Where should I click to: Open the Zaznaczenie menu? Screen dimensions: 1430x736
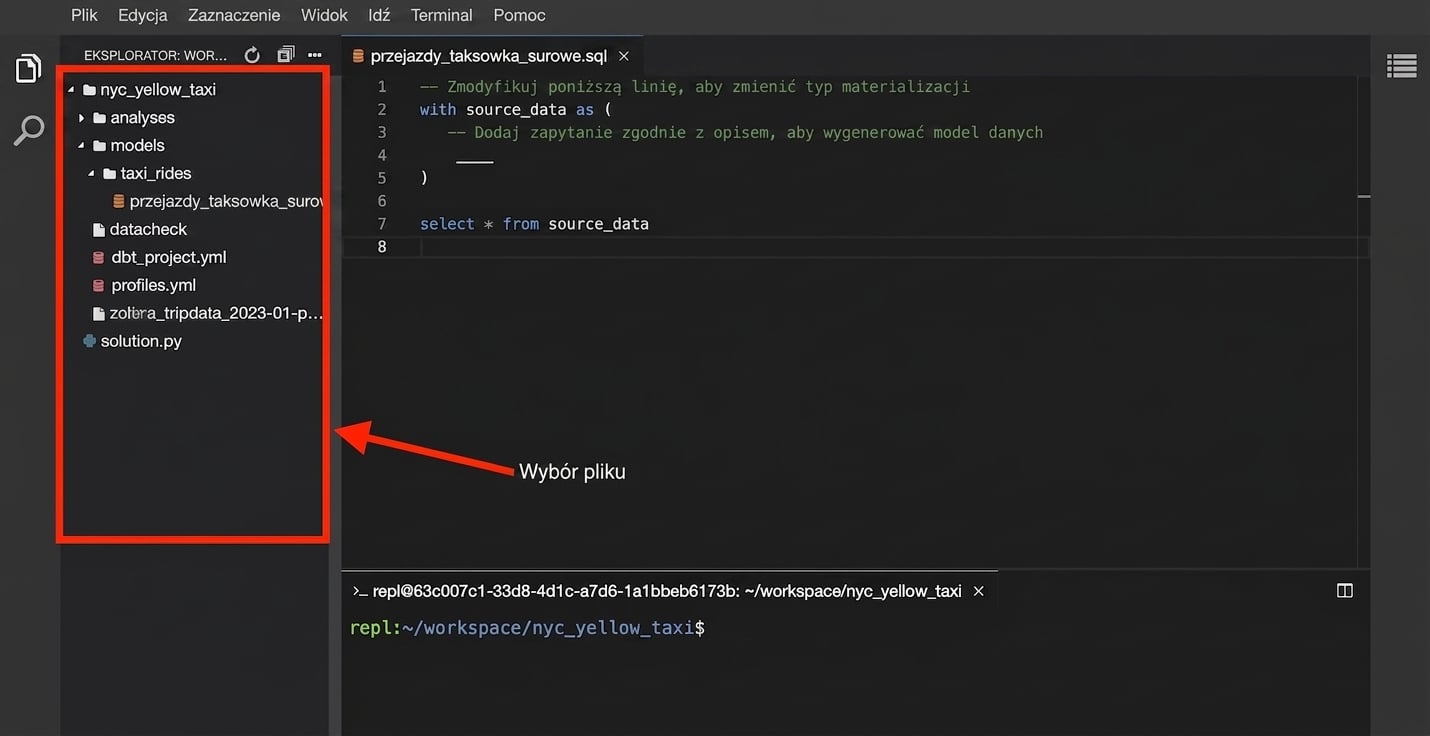[234, 15]
